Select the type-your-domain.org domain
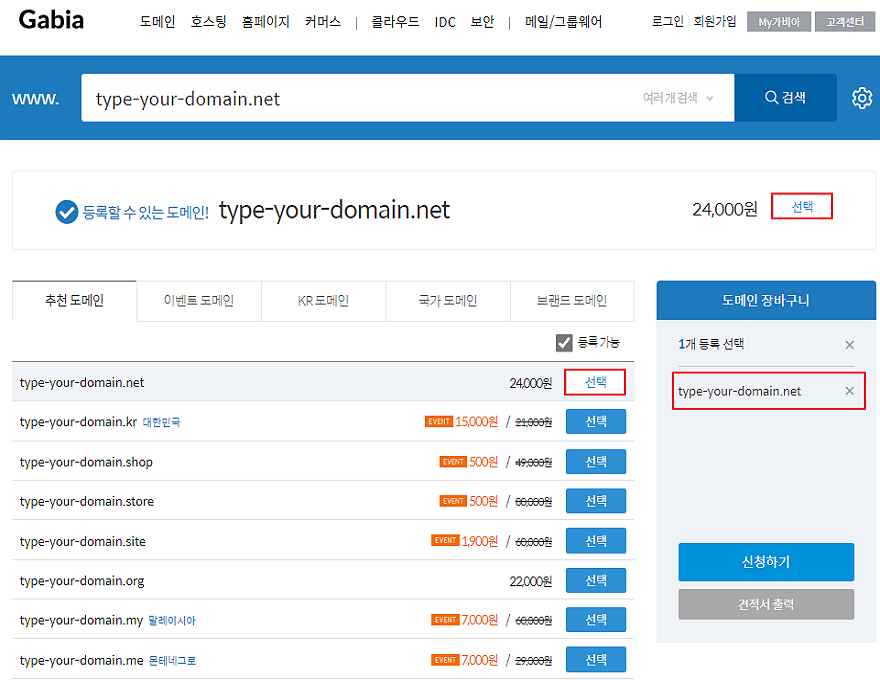The width and height of the screenshot is (880, 680). [595, 580]
